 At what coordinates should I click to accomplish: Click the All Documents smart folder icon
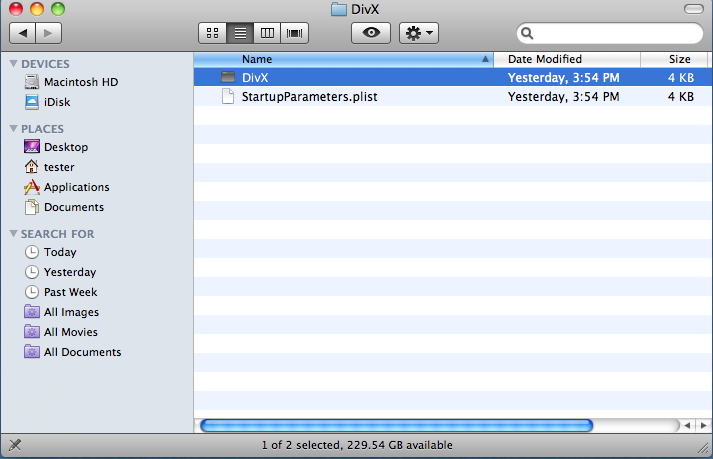coord(32,352)
